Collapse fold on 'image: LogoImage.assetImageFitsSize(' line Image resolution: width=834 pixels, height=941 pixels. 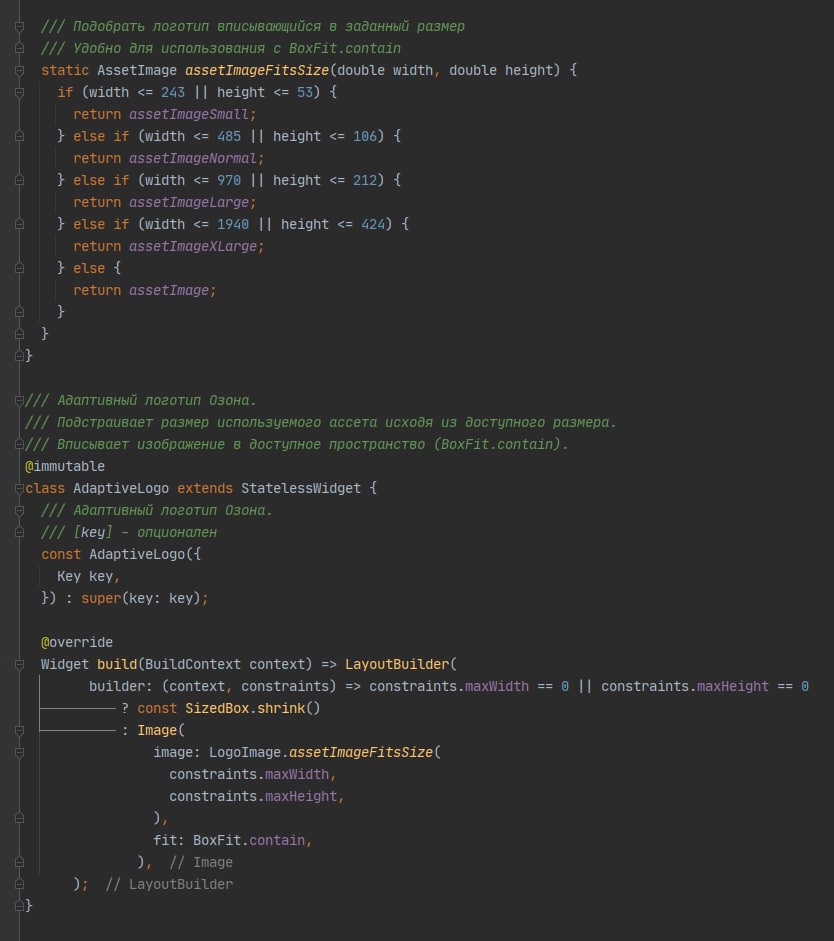coord(19,753)
